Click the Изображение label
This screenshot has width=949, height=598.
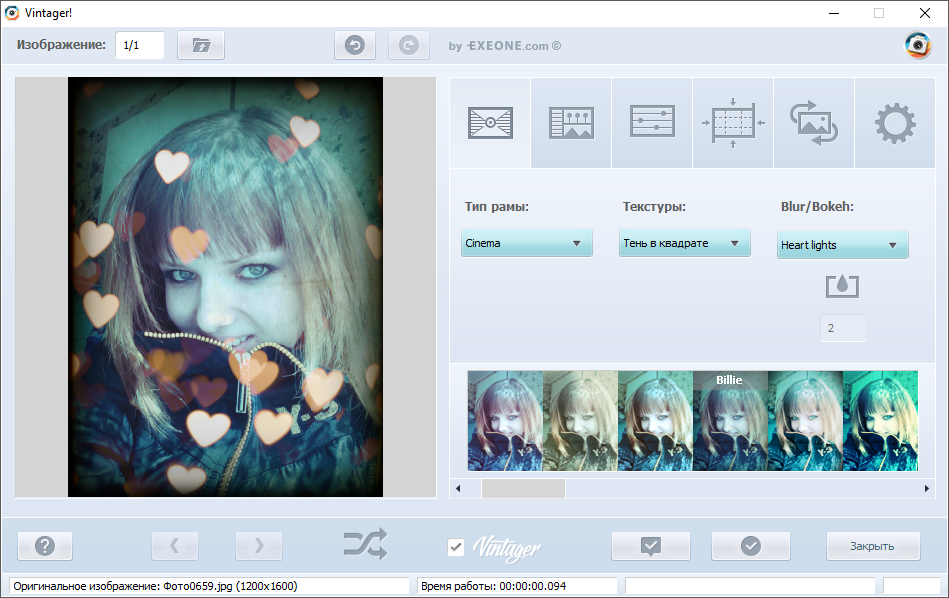(61, 45)
